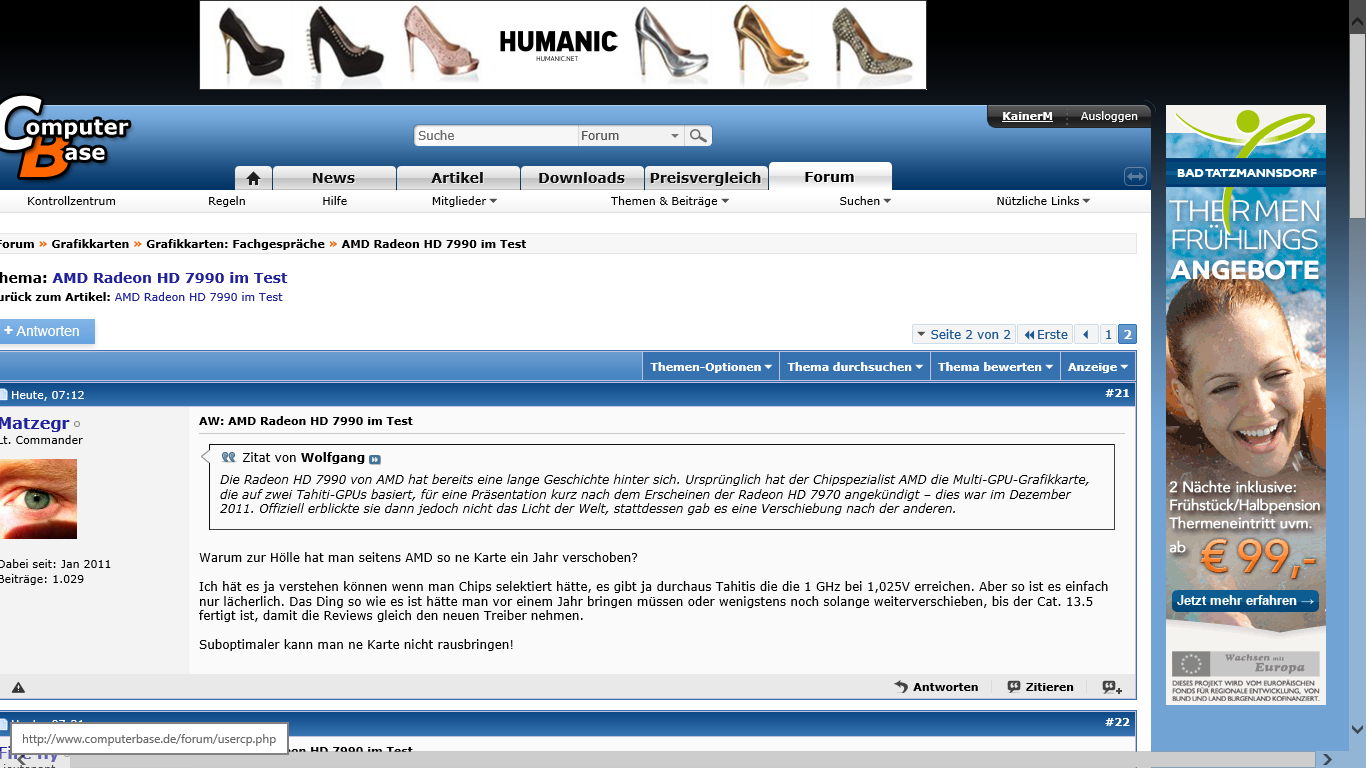The image size is (1366, 768).
Task: Click the ComputerBase logo
Action: point(65,137)
